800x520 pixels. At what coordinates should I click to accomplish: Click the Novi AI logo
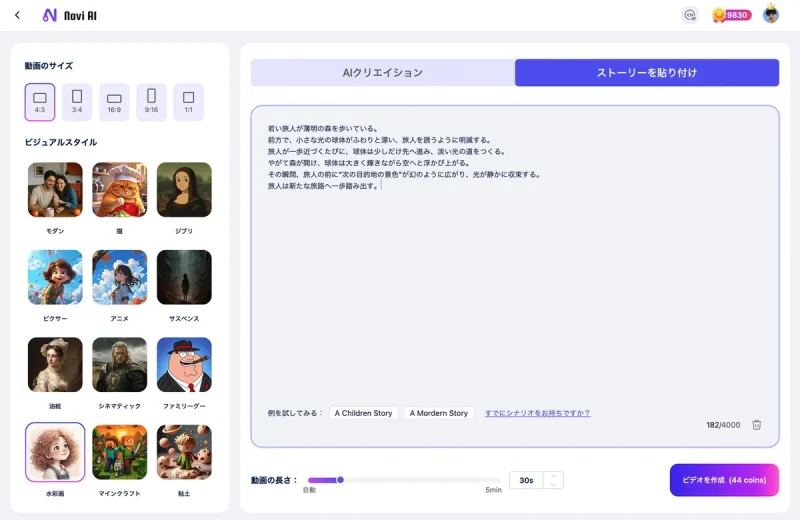[x=70, y=15]
